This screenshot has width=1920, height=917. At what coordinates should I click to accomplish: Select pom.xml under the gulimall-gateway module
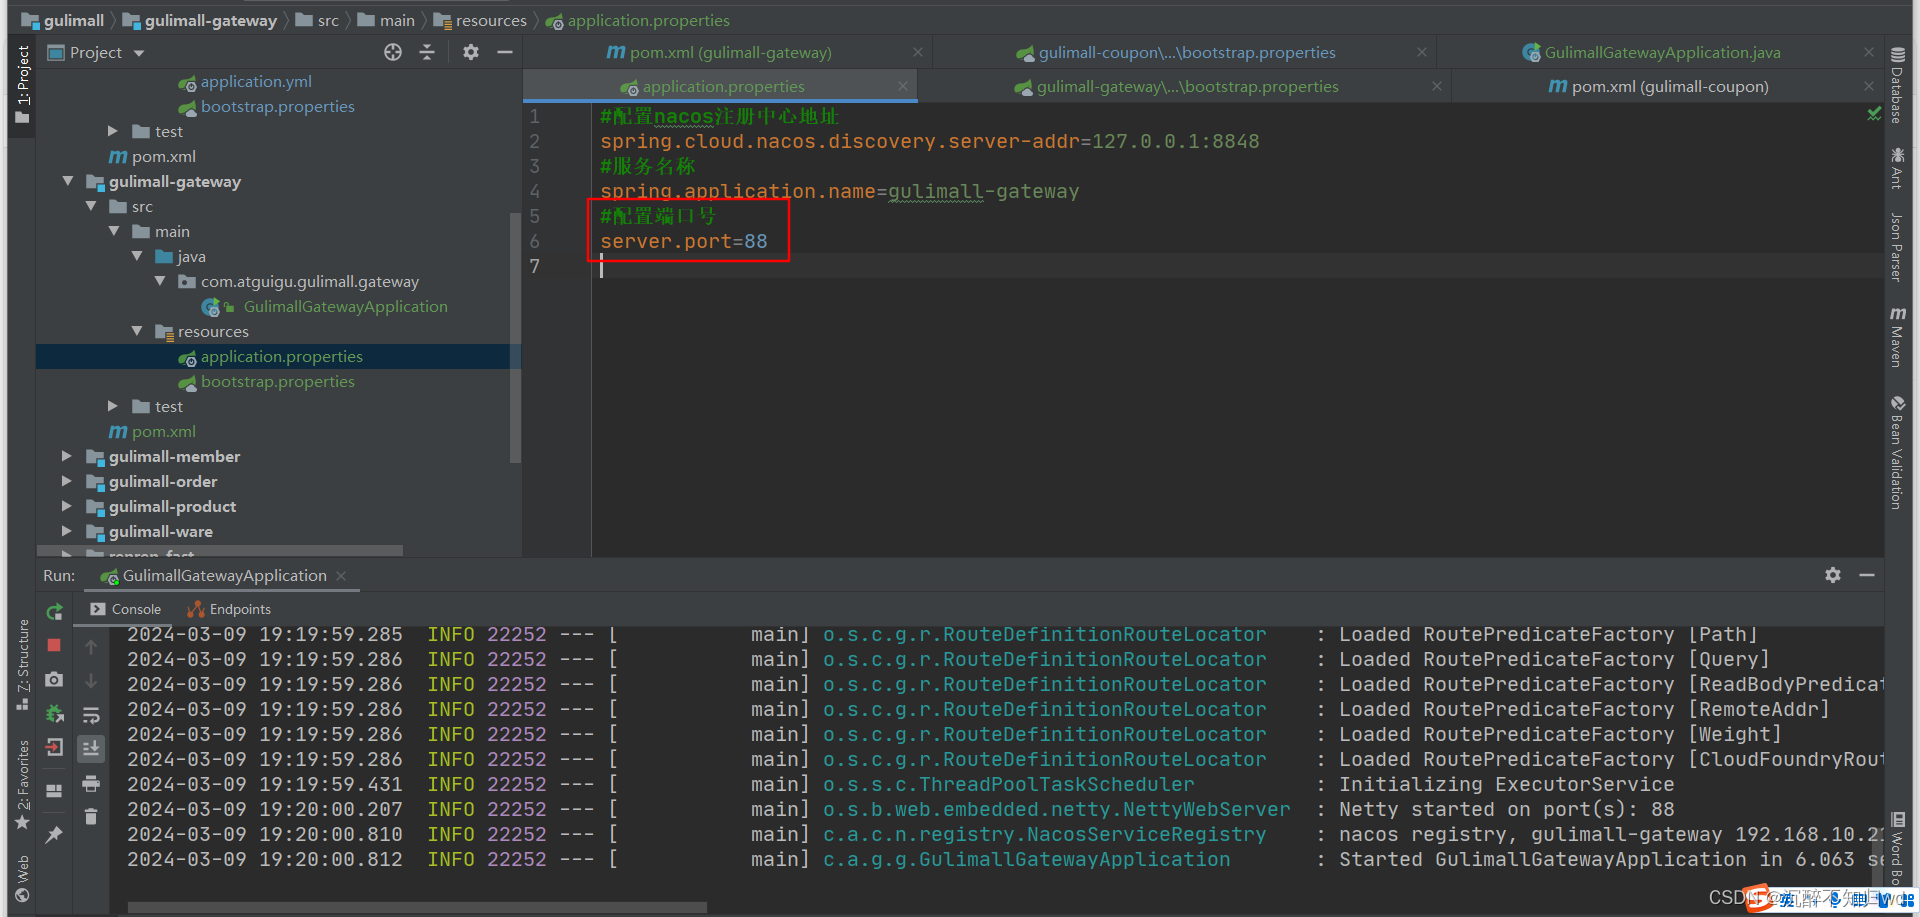point(164,431)
